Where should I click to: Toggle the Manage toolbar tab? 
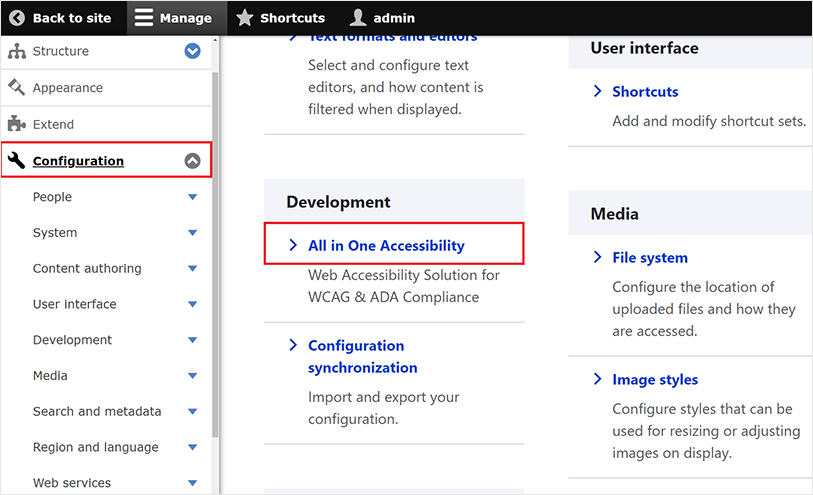point(177,18)
